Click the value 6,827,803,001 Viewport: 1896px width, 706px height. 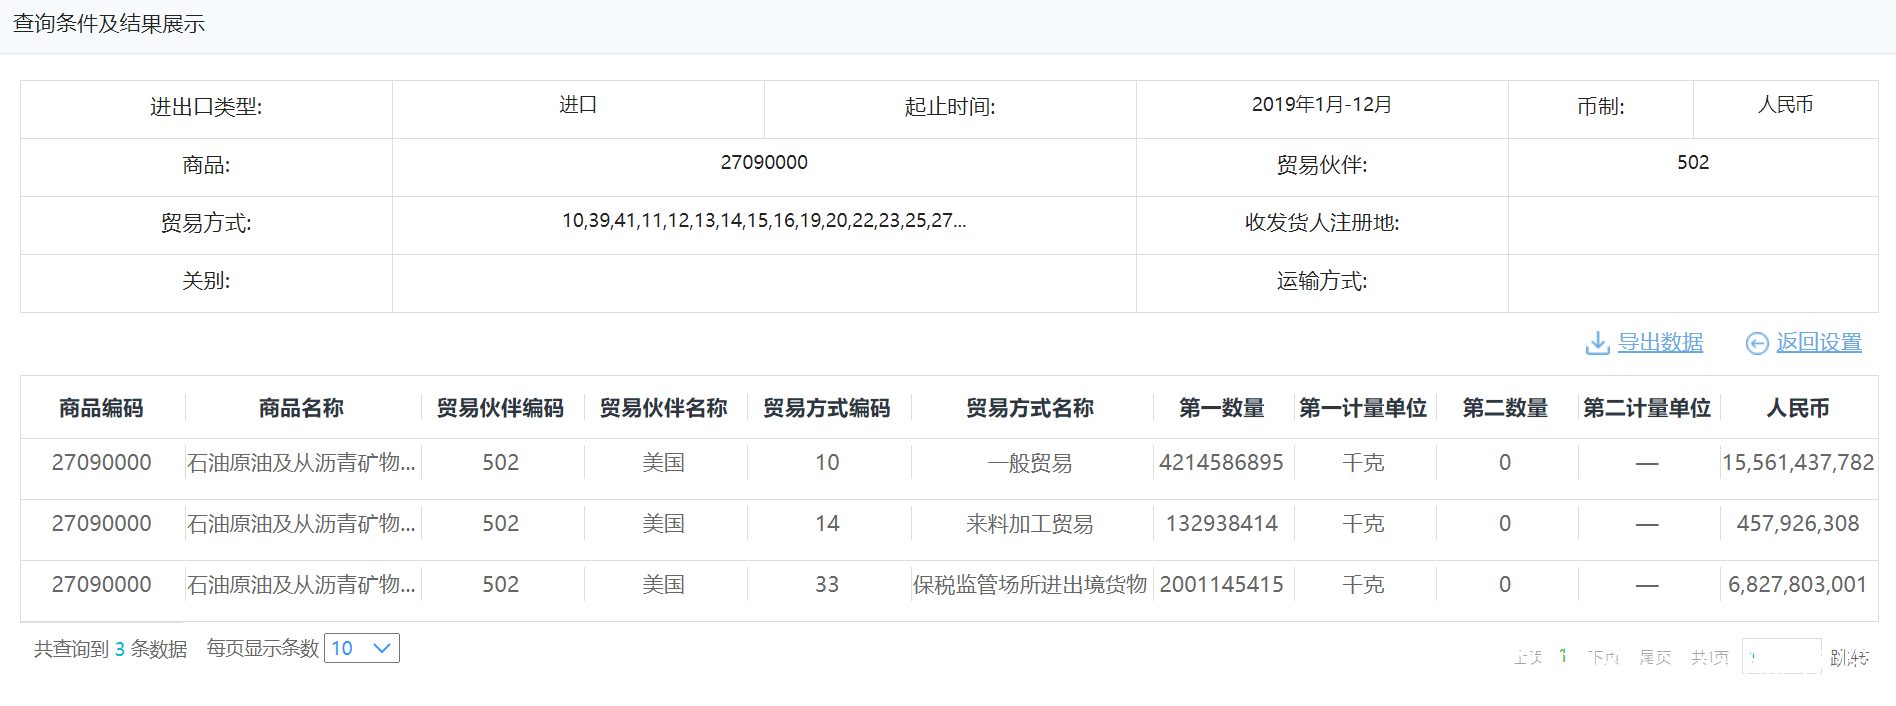(1798, 585)
